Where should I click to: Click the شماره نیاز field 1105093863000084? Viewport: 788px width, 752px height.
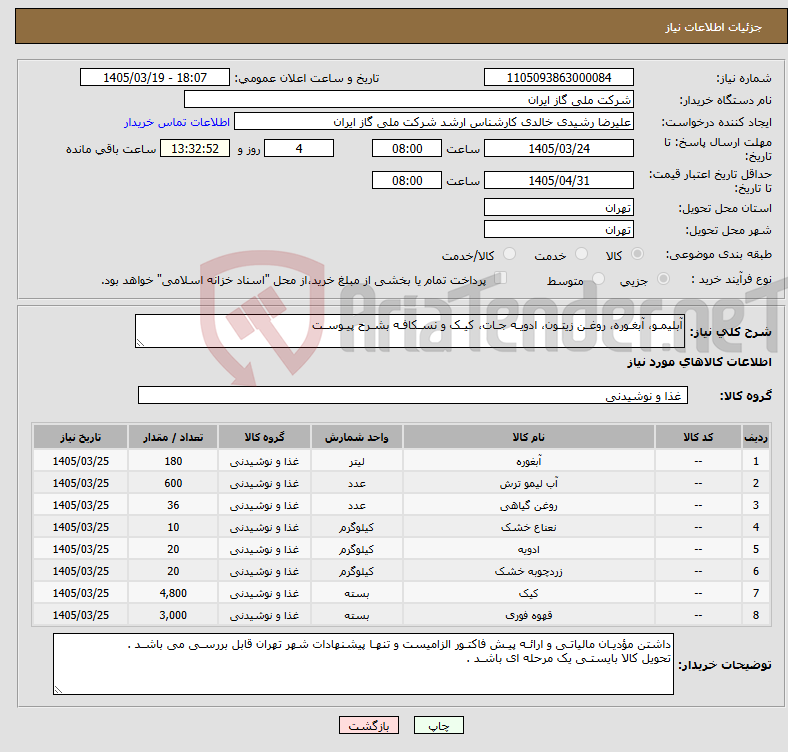pos(558,77)
